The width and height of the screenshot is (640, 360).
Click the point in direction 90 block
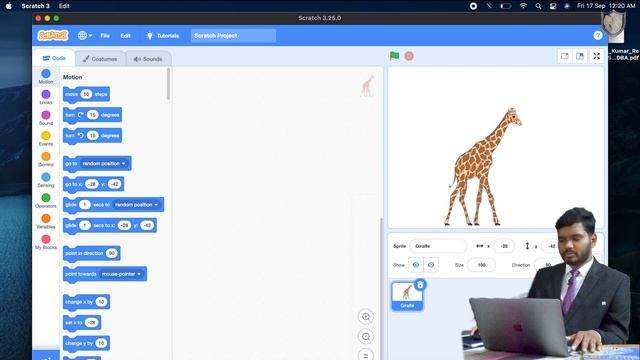[x=91, y=253]
